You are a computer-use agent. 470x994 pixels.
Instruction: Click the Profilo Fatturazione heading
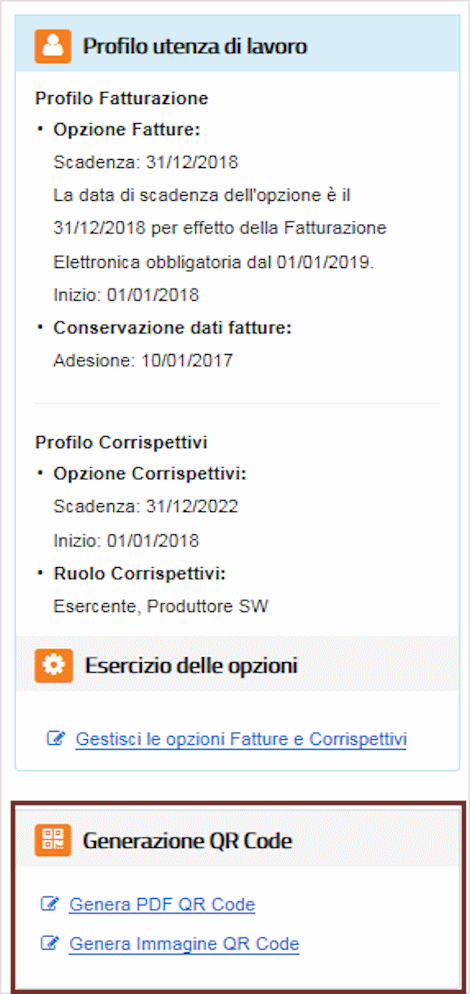tap(122, 98)
